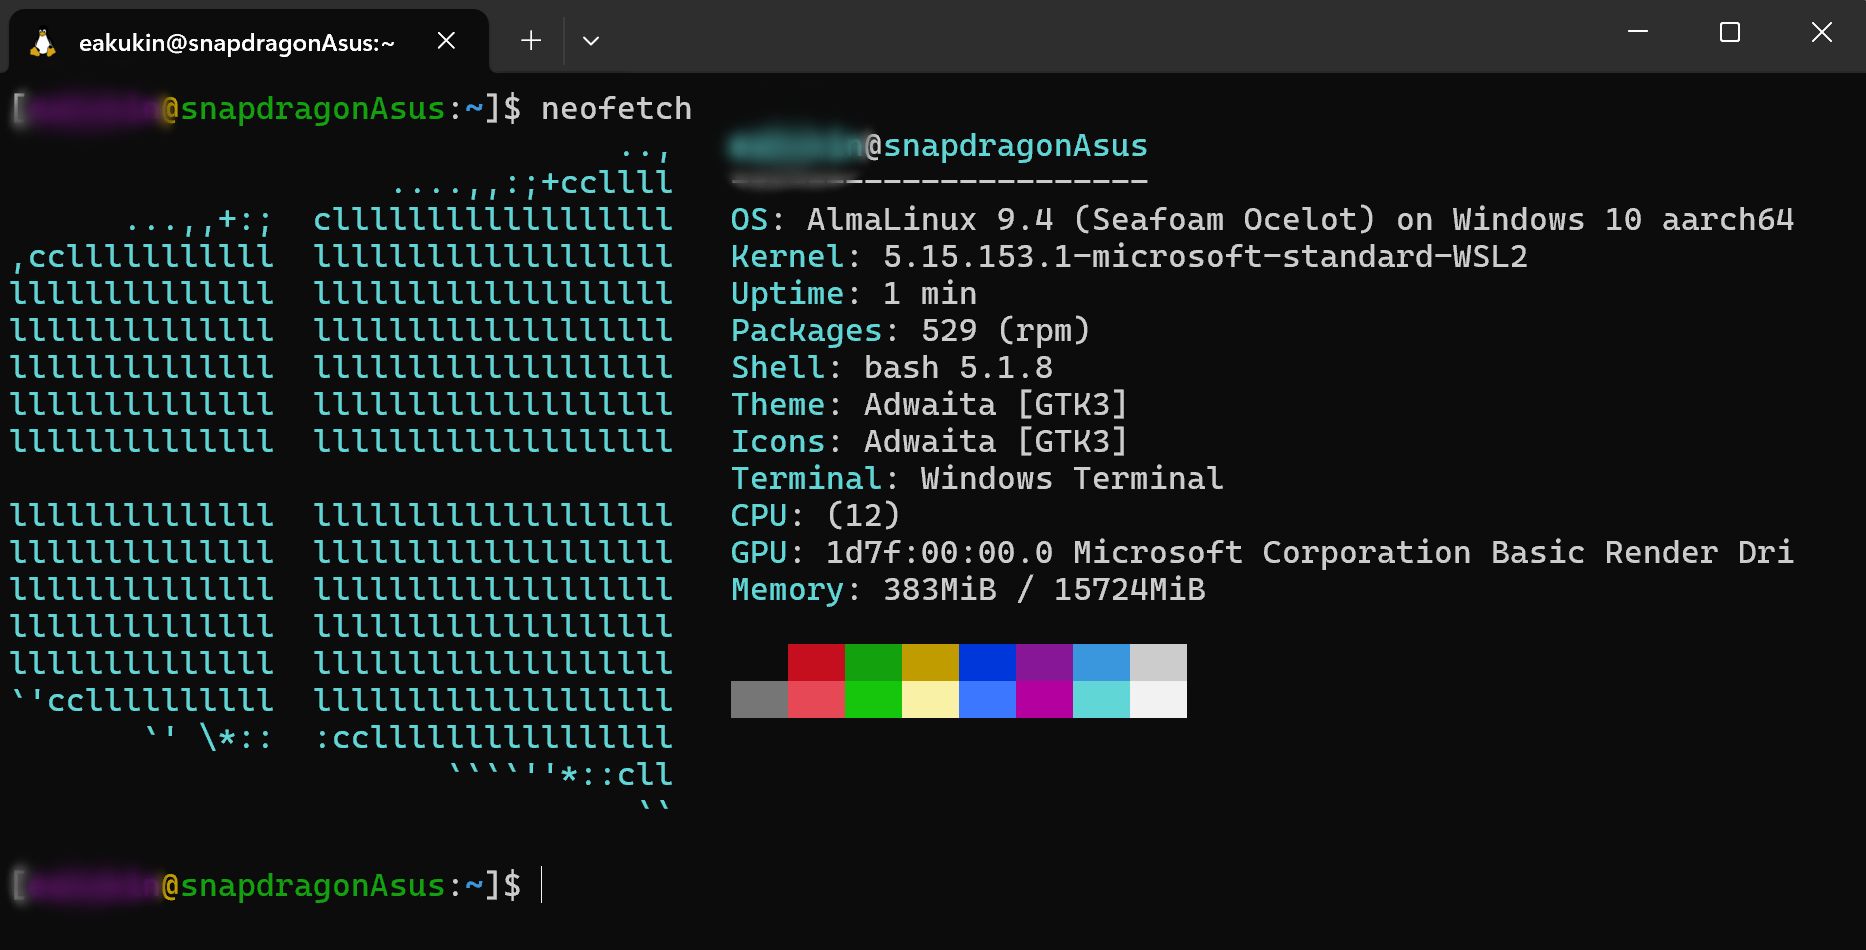Click the GPU Microsoft Corporation Basic Render line
The height and width of the screenshot is (950, 1866).
click(x=1262, y=552)
